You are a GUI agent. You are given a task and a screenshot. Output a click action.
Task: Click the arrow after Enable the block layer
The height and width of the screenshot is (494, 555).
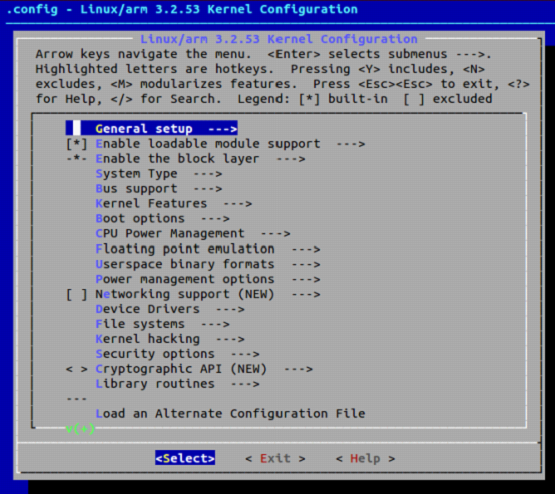tap(291, 159)
